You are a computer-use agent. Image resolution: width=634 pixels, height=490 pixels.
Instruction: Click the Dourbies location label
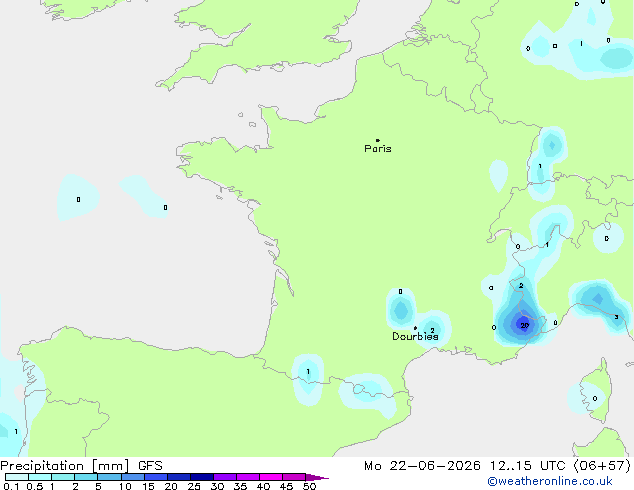click(x=415, y=336)
